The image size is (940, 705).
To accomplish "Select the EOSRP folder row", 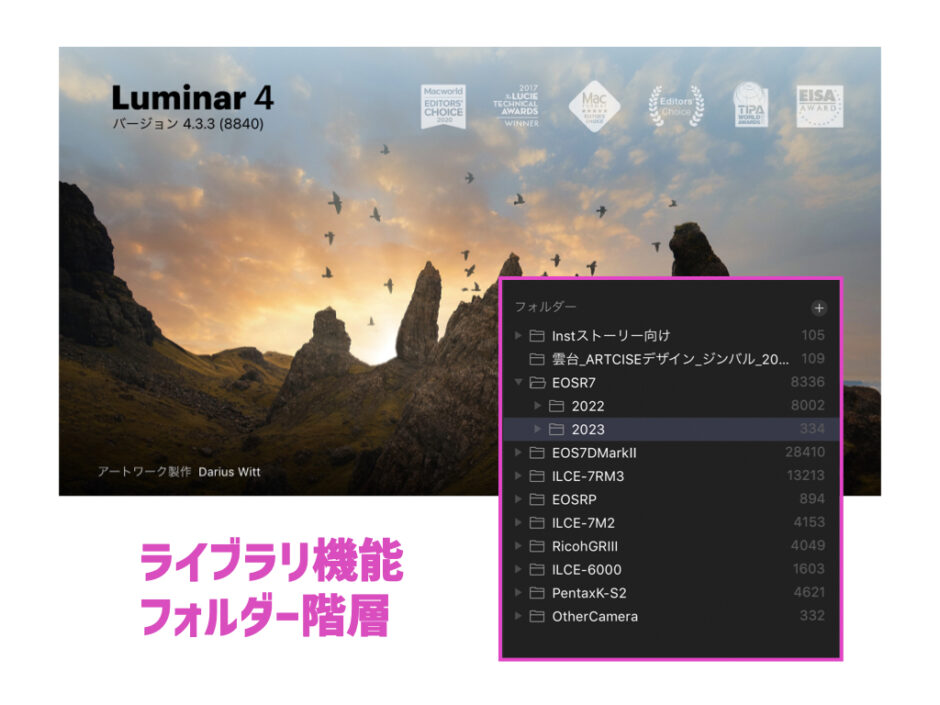I will coord(670,499).
